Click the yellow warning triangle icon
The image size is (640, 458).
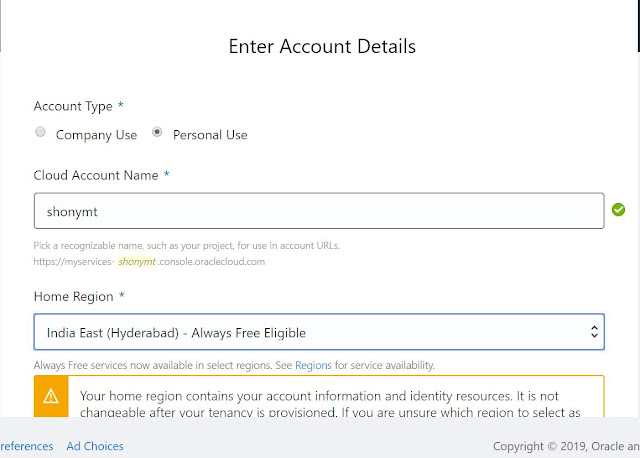point(52,397)
